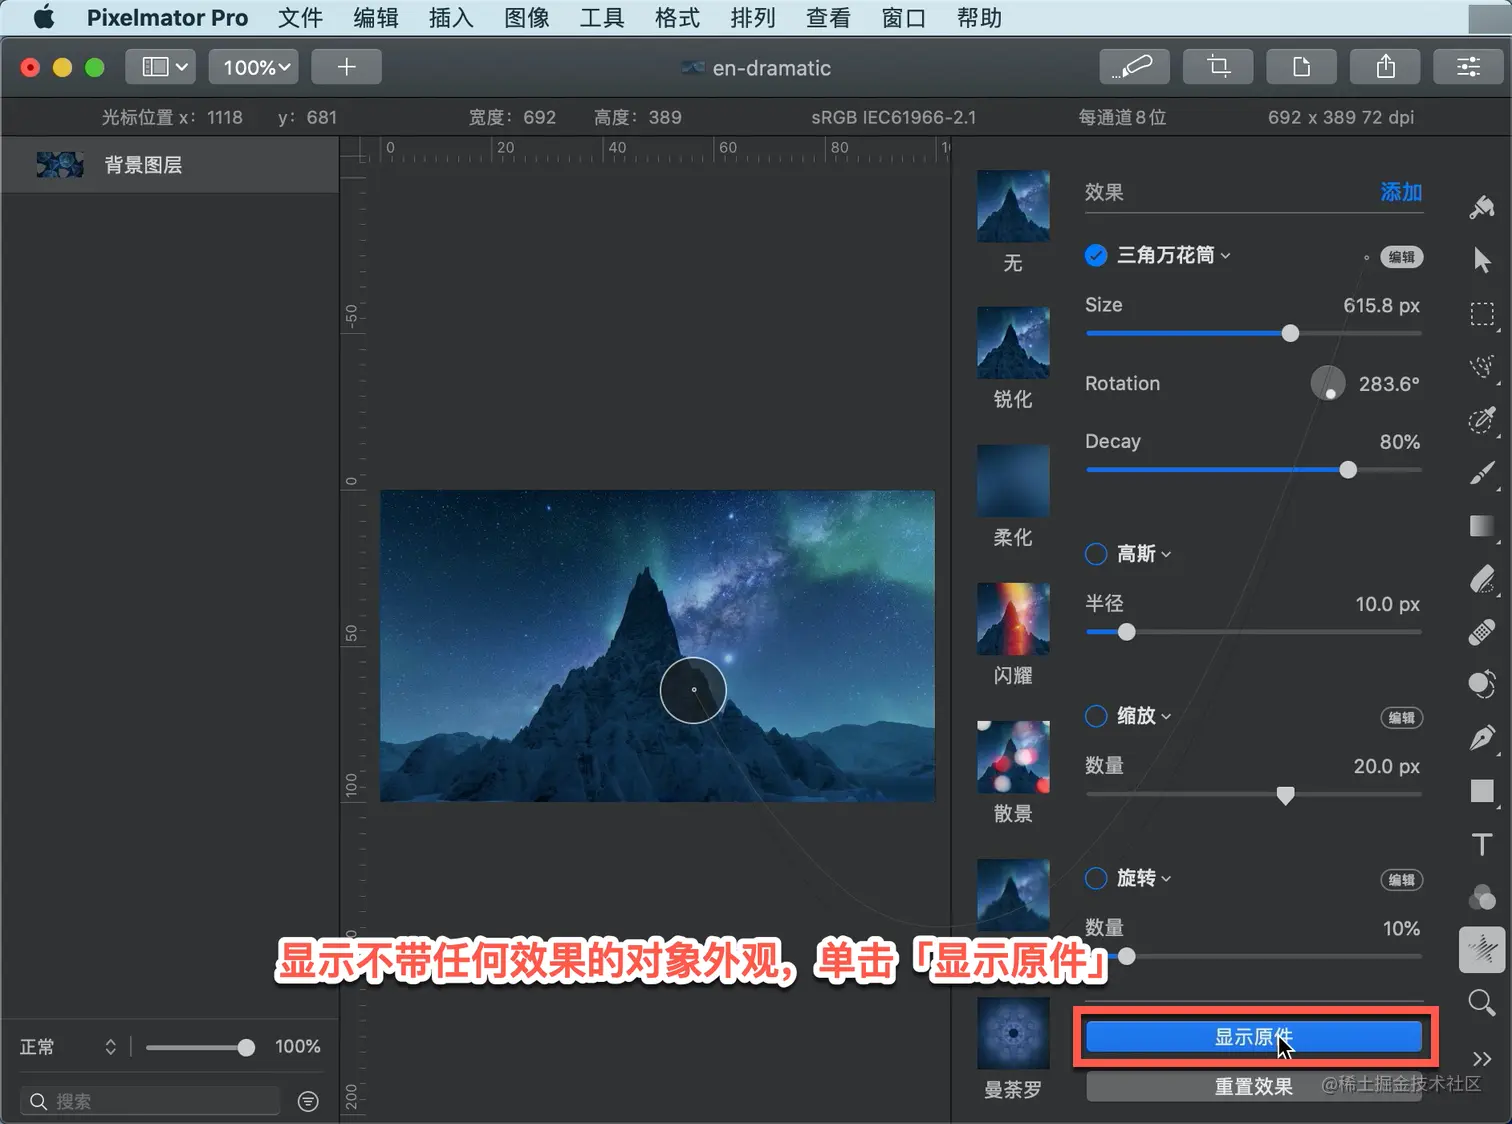This screenshot has width=1512, height=1124.
Task: Click the layer opacity slider handle
Action: point(246,1047)
